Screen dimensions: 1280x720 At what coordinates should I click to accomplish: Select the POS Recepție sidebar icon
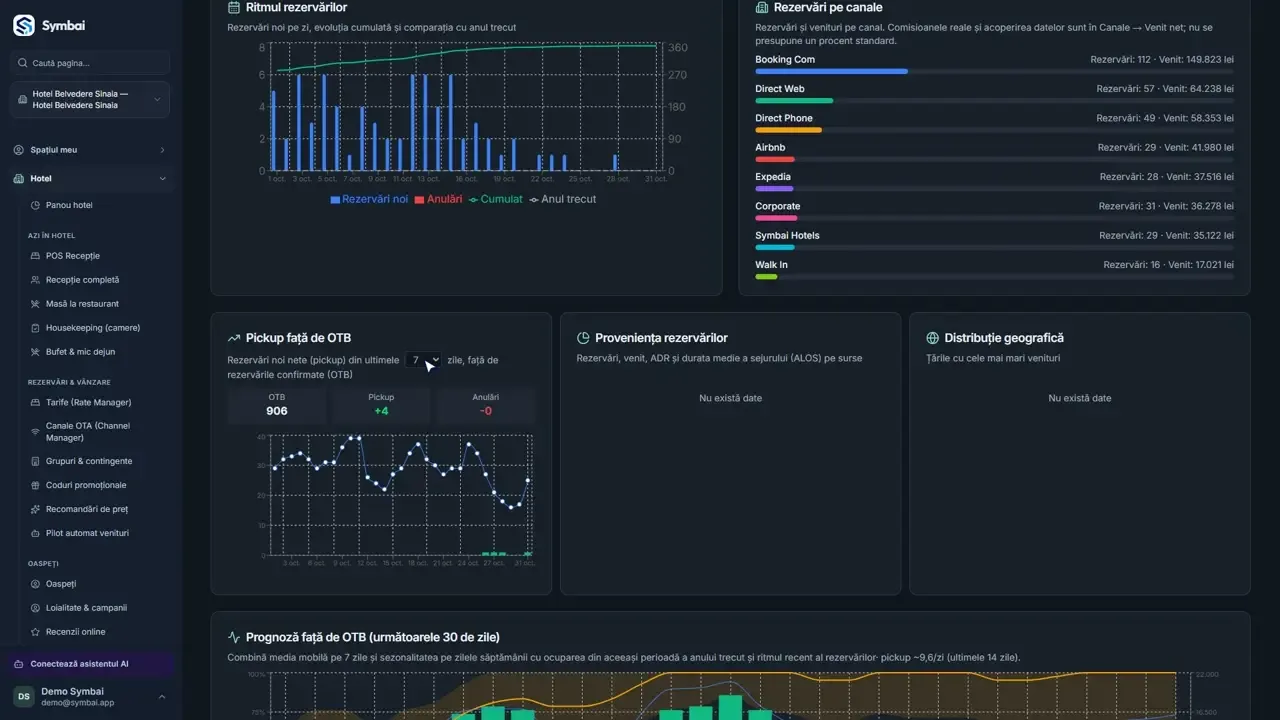tap(35, 256)
